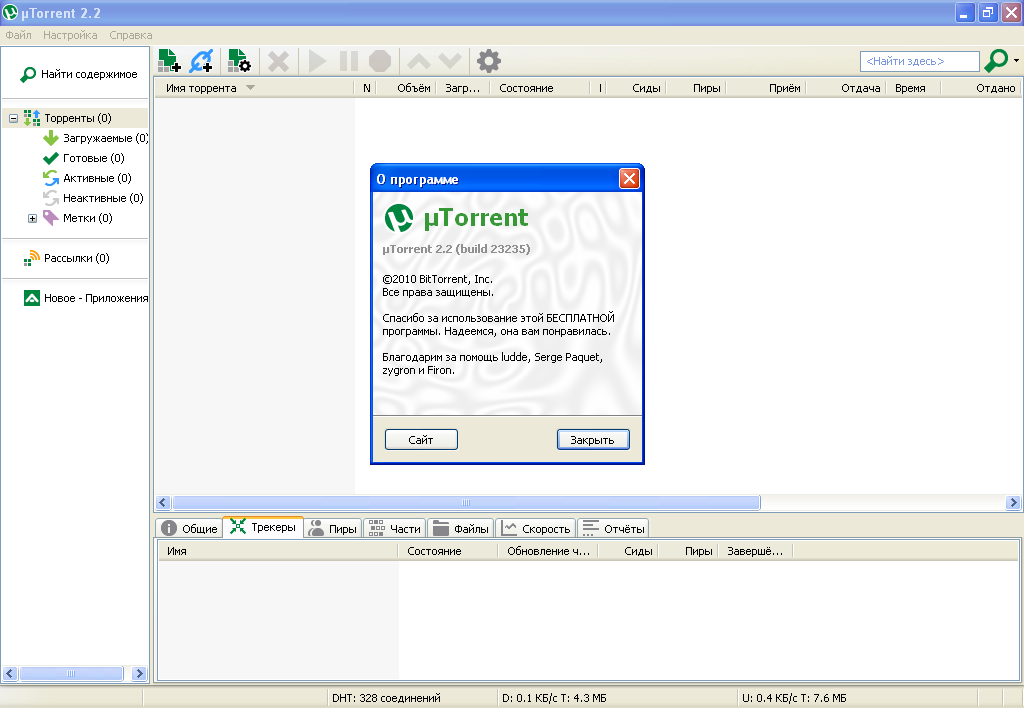Click sidebar scroll left arrow
This screenshot has width=1030, height=708.
(x=10, y=673)
